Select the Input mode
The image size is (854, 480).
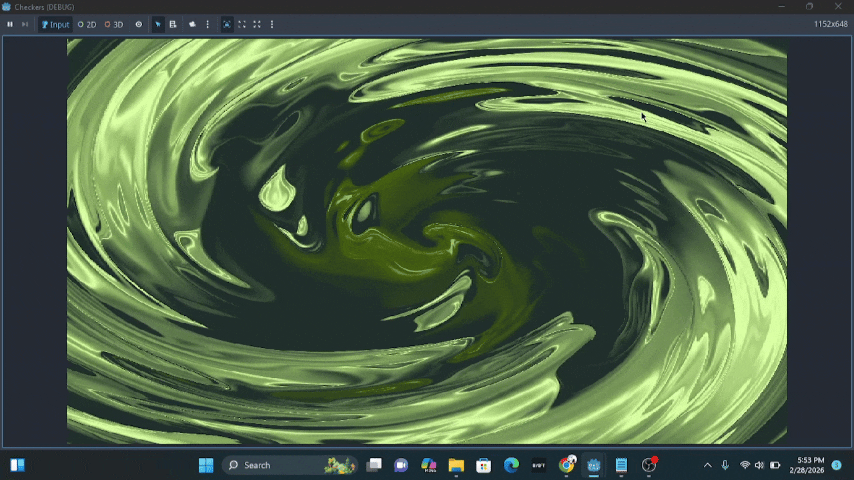[55, 25]
